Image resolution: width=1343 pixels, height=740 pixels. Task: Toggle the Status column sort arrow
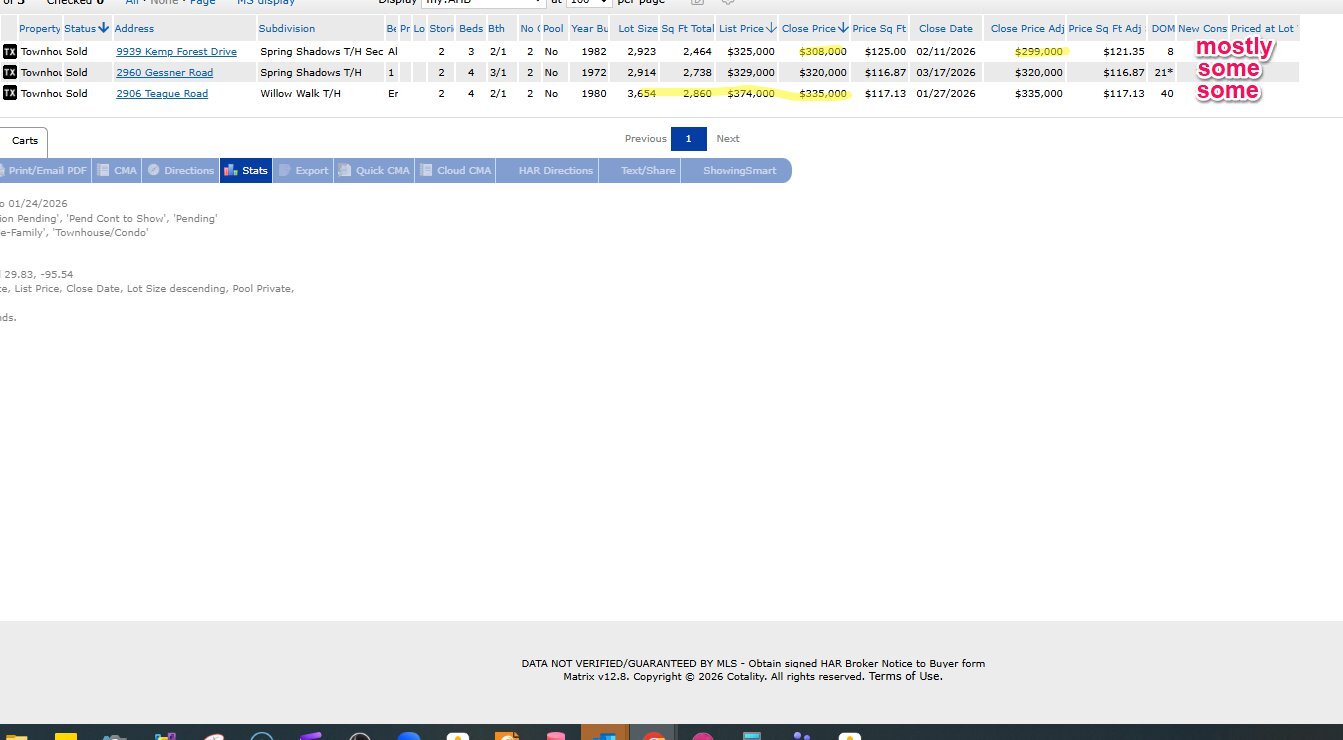[x=103, y=28]
